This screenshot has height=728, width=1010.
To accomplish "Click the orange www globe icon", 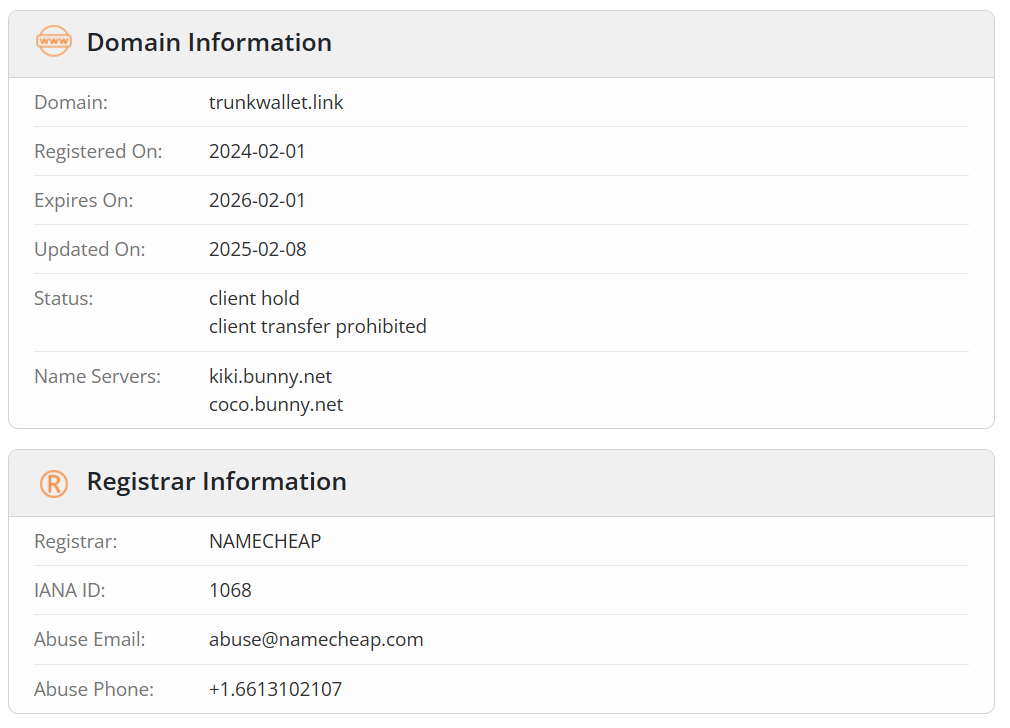I will click(x=53, y=41).
